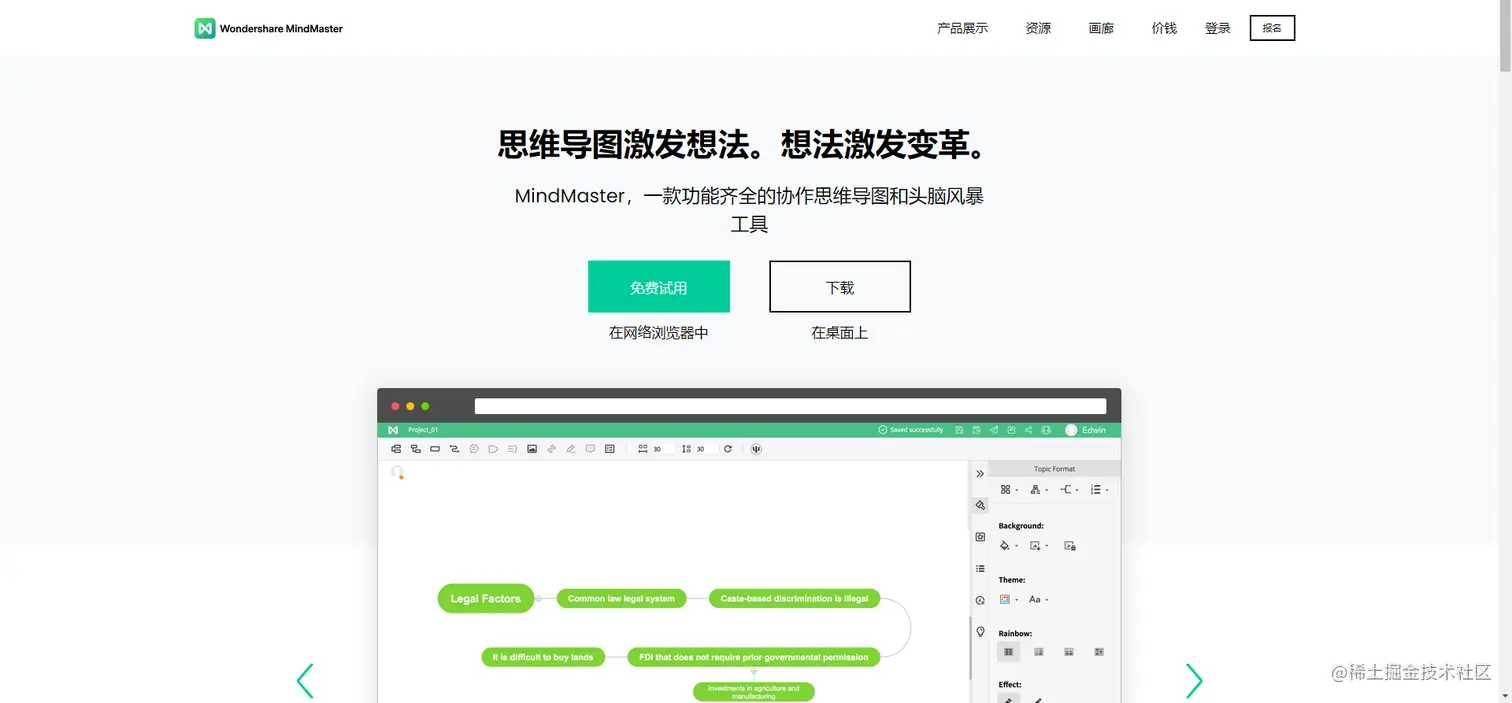Select the fourth Rainbow option
Screen dimensions: 1512x703
1099,651
